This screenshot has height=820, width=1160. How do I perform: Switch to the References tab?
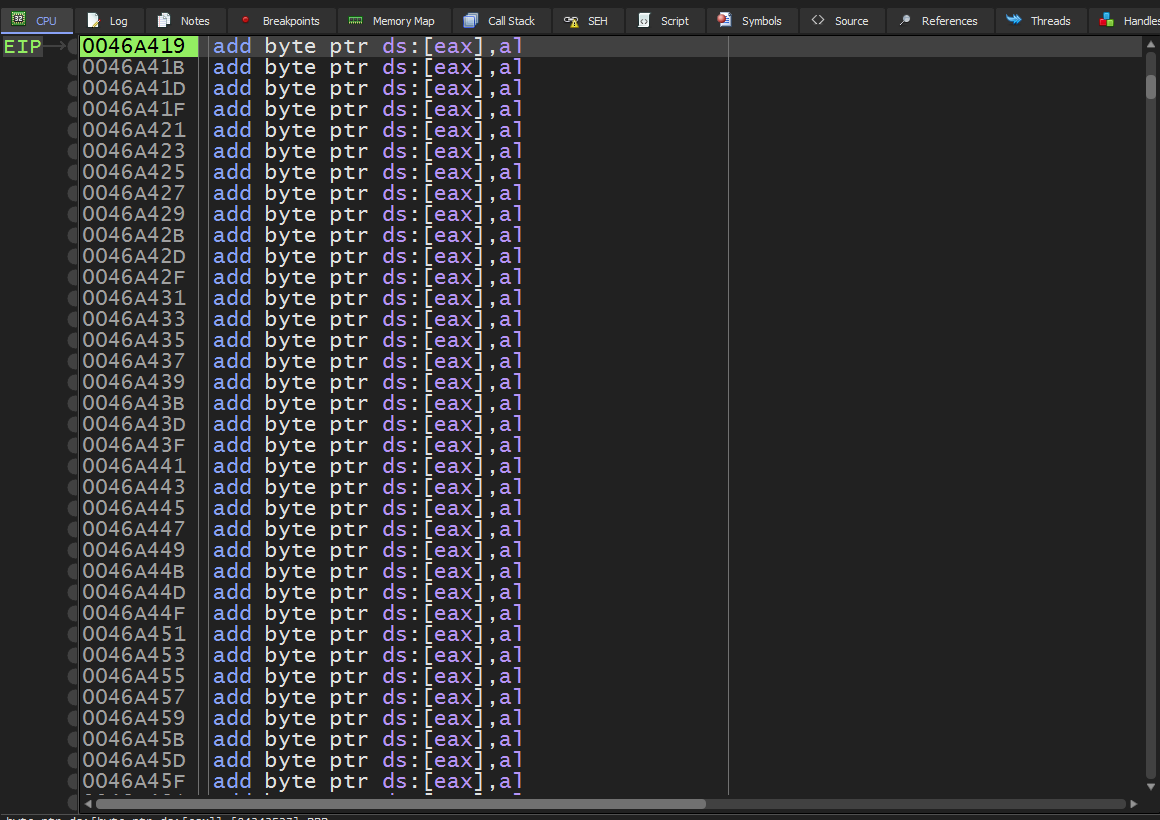tap(939, 20)
